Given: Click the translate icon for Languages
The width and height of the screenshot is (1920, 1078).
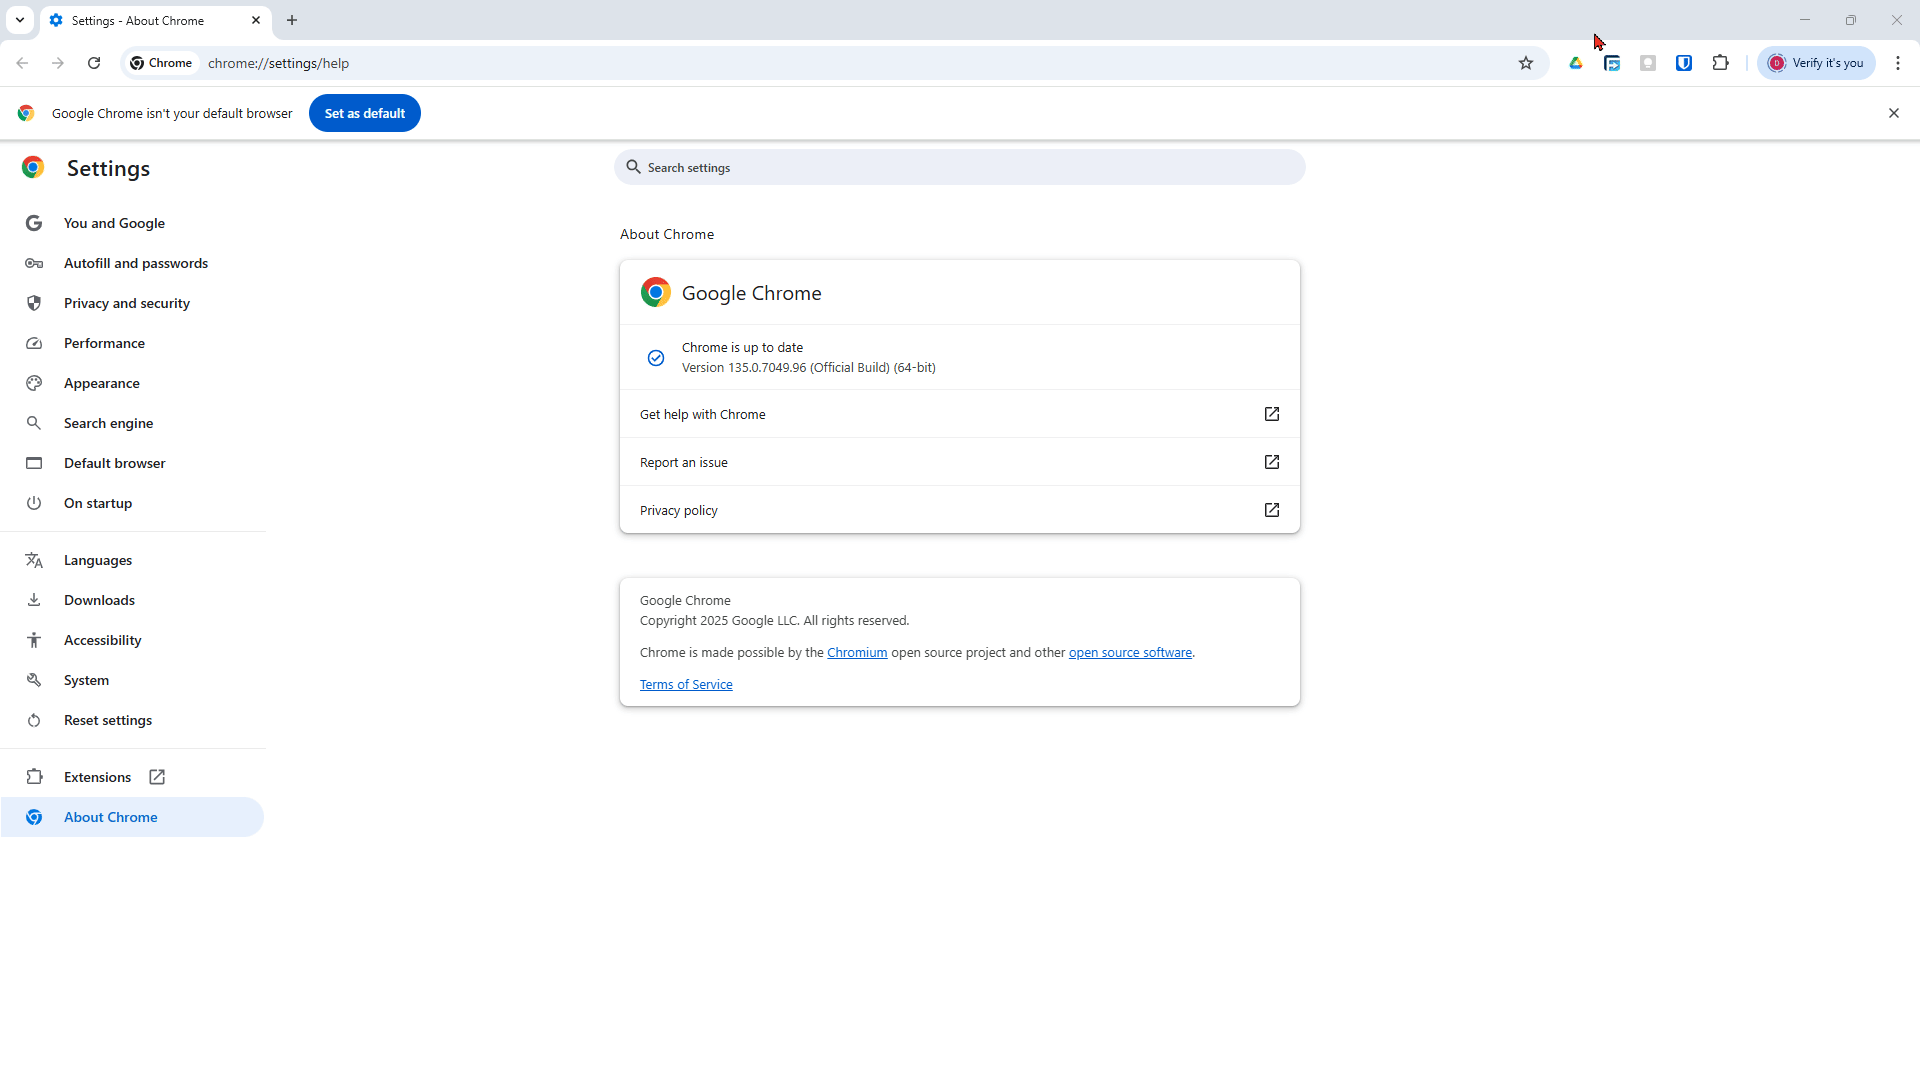Looking at the screenshot, I should pos(34,560).
